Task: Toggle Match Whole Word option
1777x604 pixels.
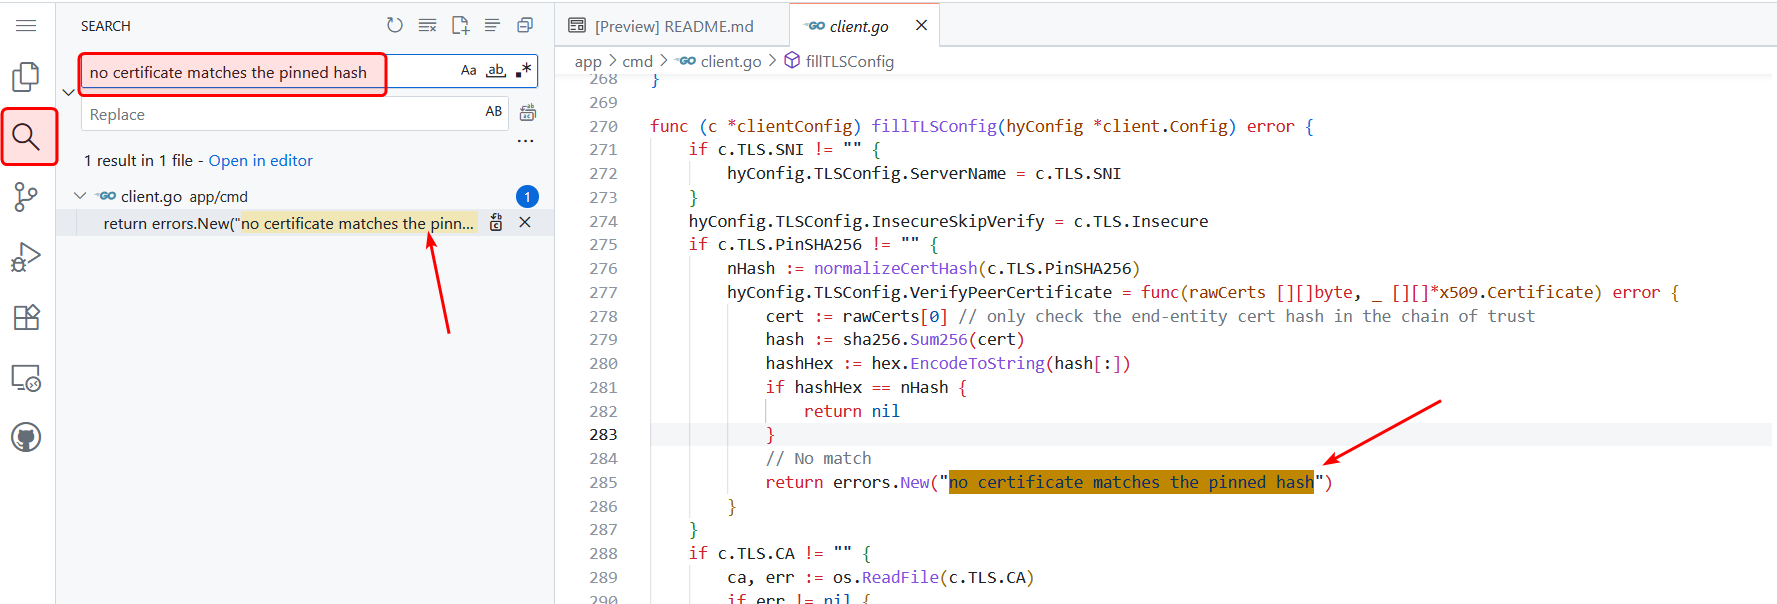Action: tap(496, 71)
